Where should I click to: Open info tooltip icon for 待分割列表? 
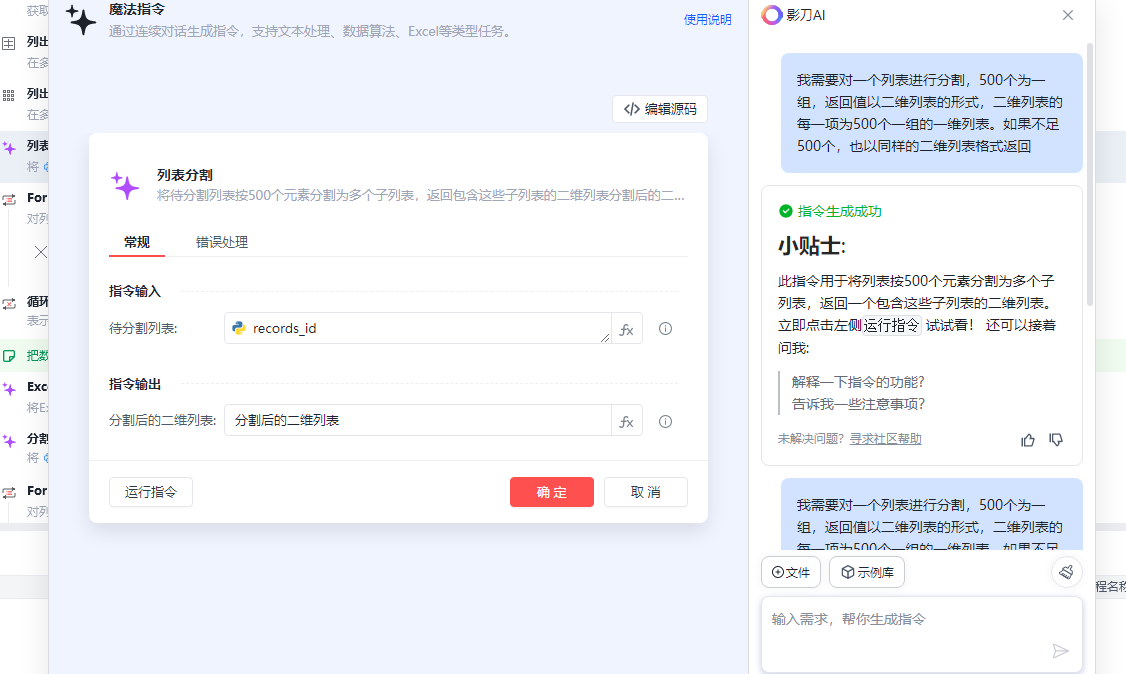pos(665,329)
